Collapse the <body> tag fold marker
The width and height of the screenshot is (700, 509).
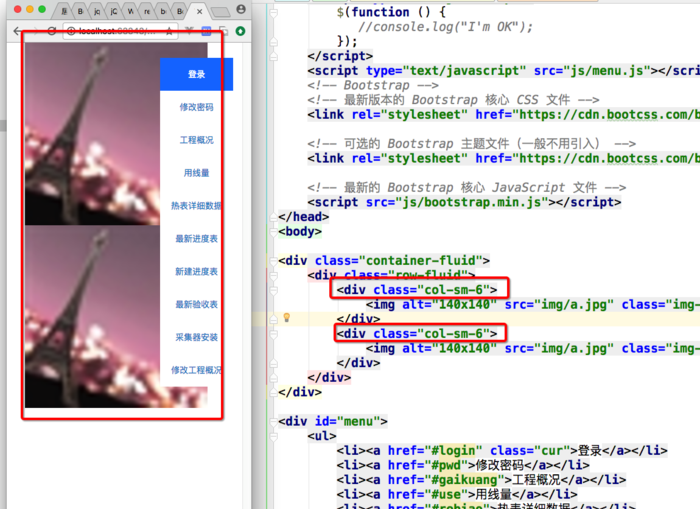[273, 232]
